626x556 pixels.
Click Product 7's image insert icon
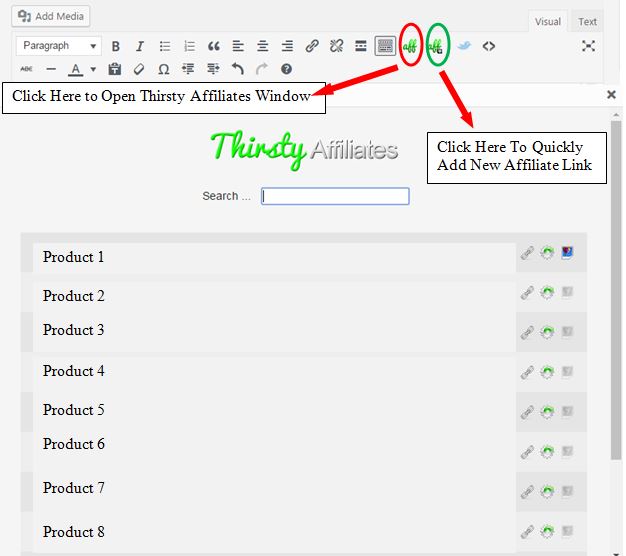[x=567, y=491]
